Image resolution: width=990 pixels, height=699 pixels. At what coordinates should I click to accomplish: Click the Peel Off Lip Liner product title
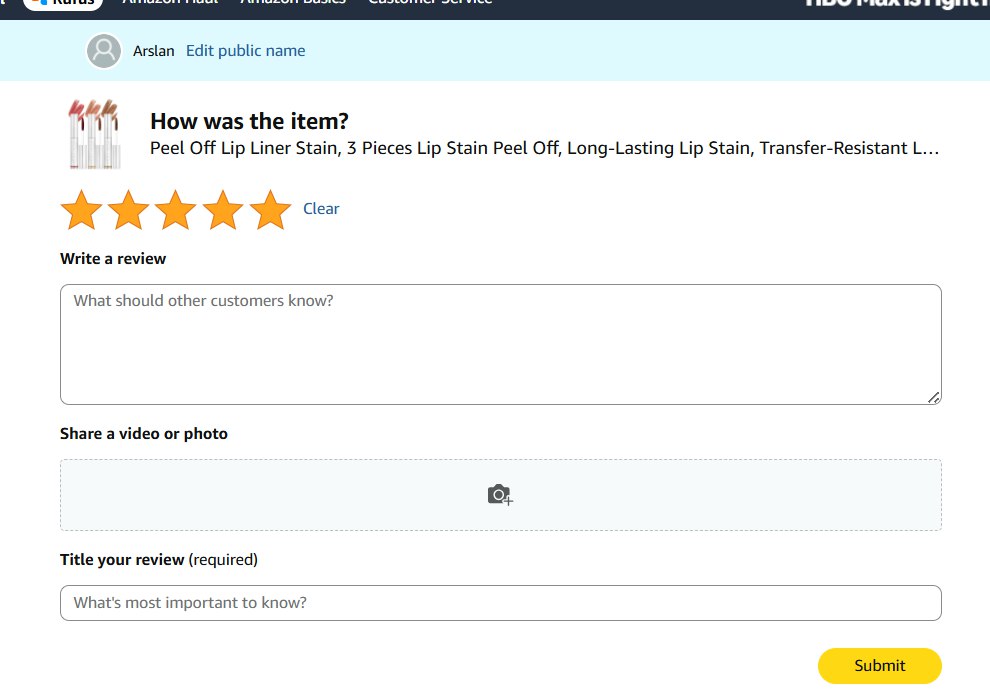tap(544, 149)
